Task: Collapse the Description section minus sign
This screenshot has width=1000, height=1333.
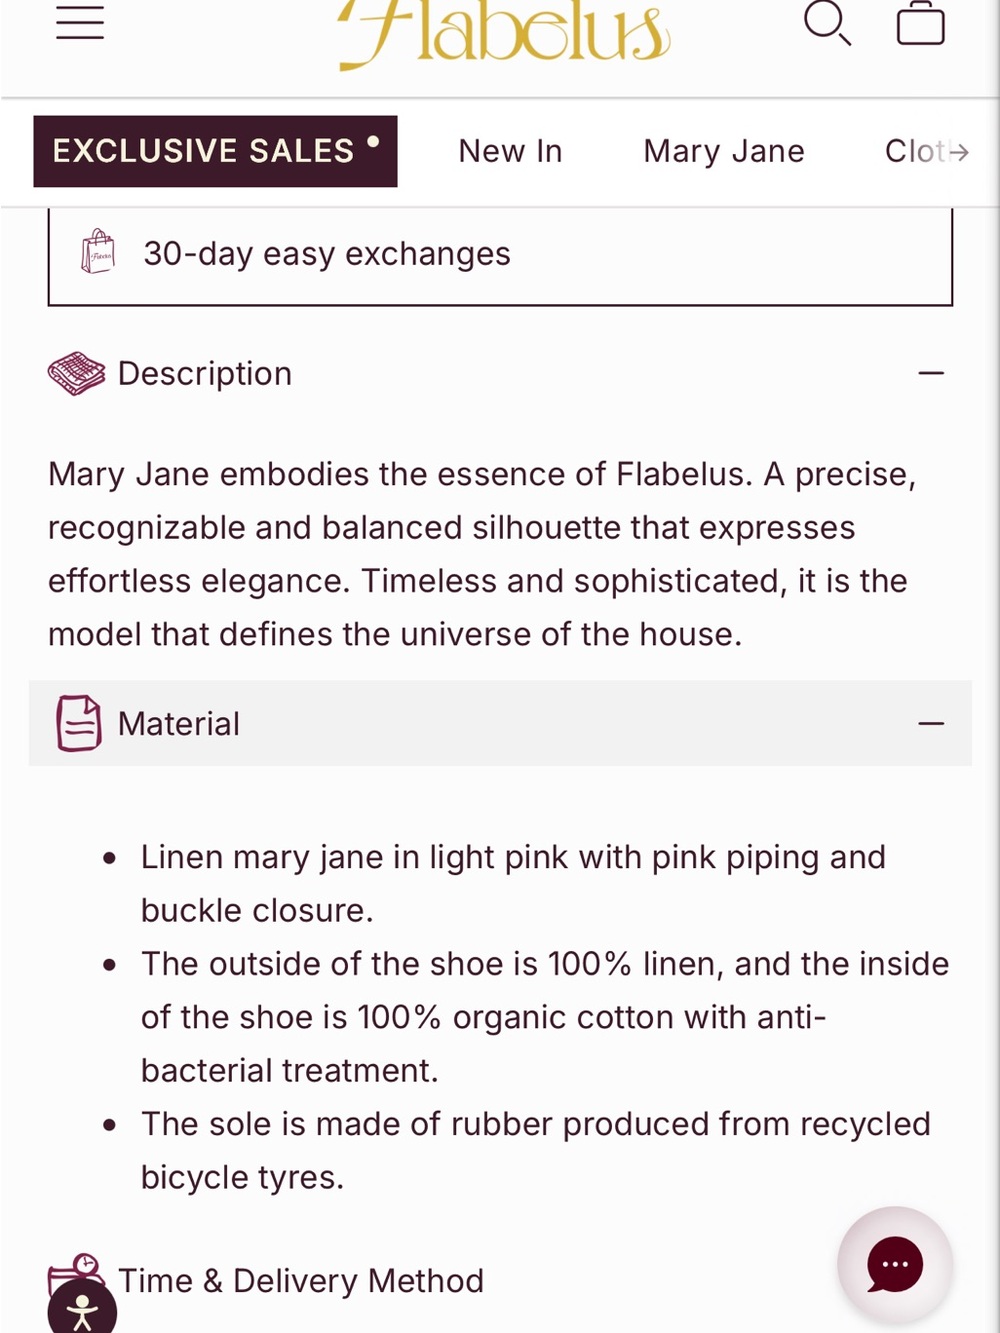Action: tap(931, 373)
